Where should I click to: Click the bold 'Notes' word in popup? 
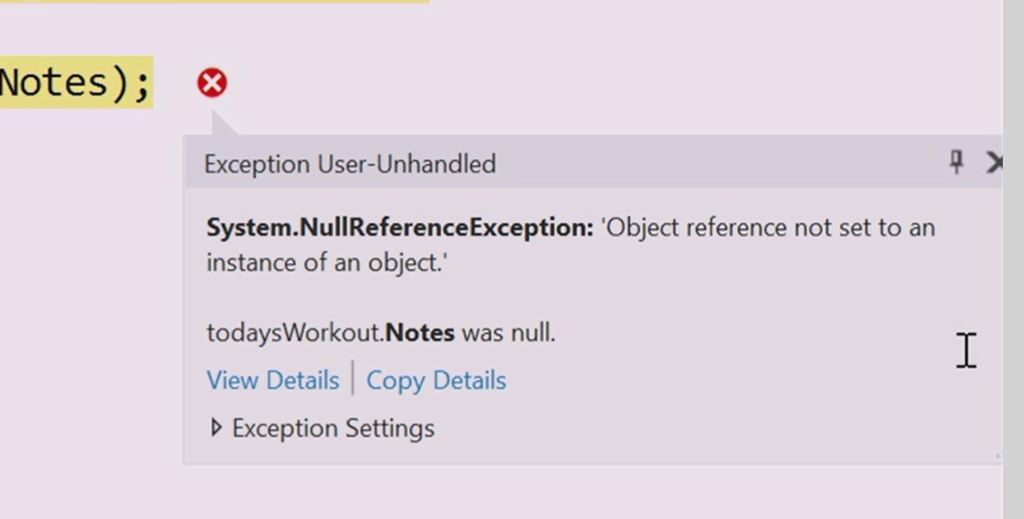(420, 332)
